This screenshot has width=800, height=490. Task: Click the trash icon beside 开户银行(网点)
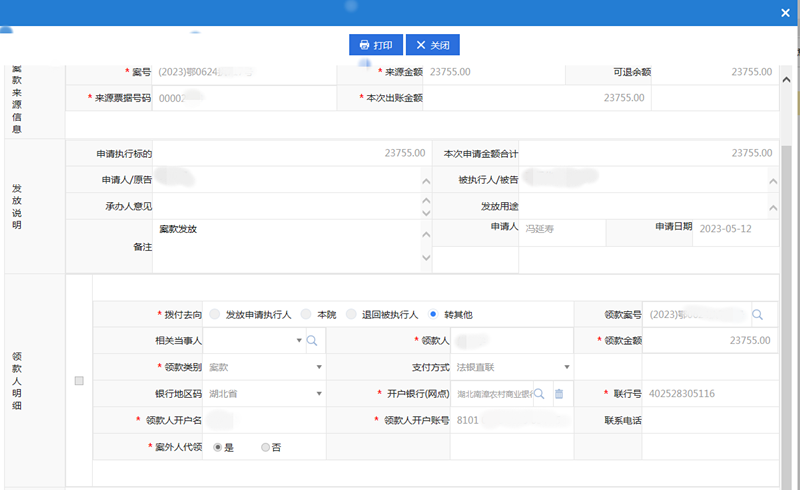pos(559,394)
